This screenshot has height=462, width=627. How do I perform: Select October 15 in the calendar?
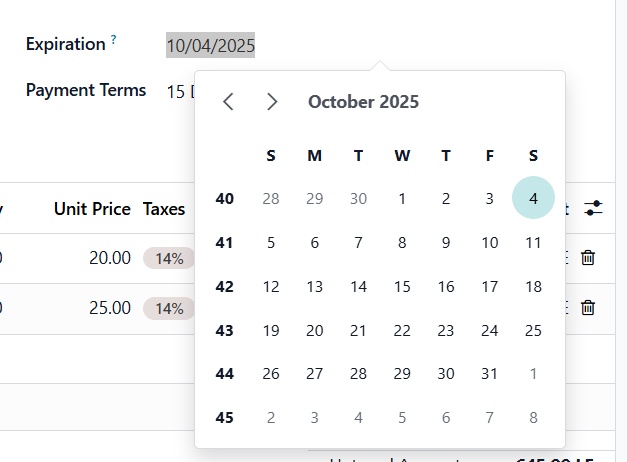coord(402,287)
